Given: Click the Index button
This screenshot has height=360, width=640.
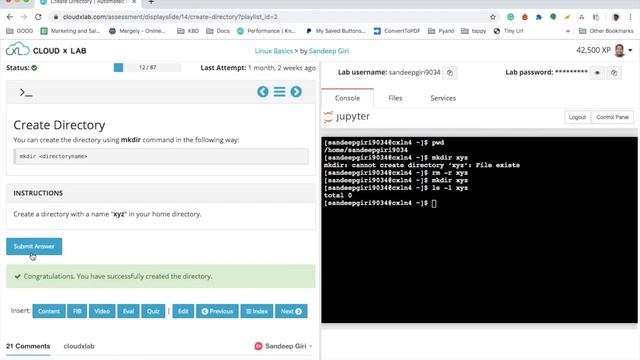Looking at the screenshot, I should click(257, 311).
